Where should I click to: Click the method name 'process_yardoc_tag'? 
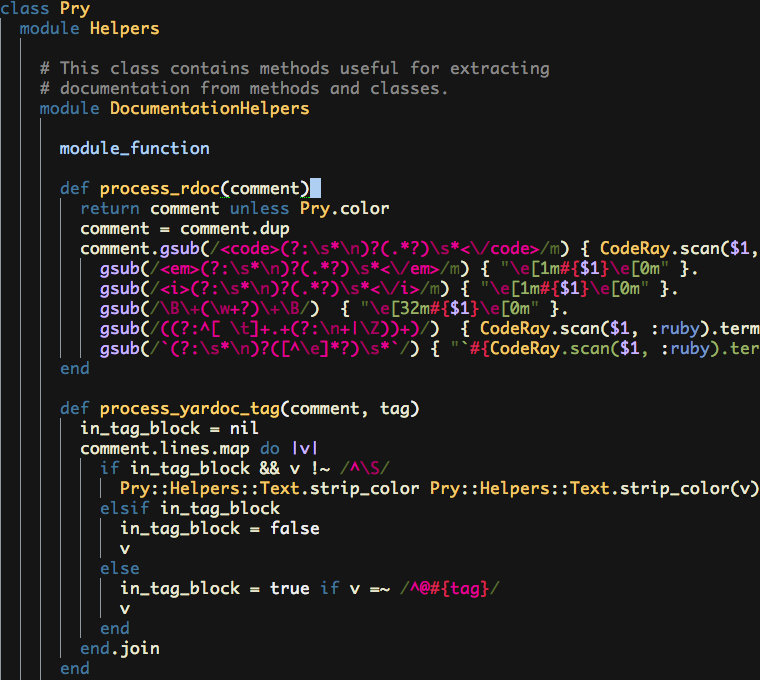190,409
